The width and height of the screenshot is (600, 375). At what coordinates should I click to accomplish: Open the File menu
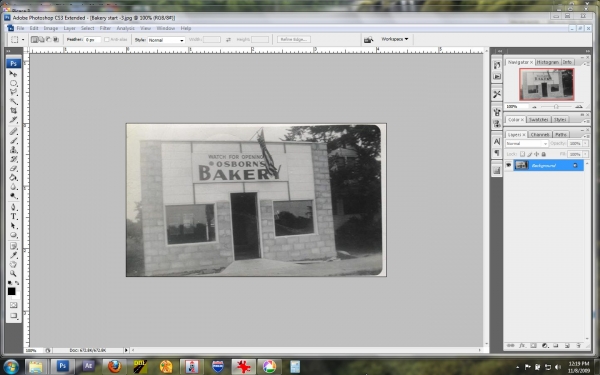[20, 28]
